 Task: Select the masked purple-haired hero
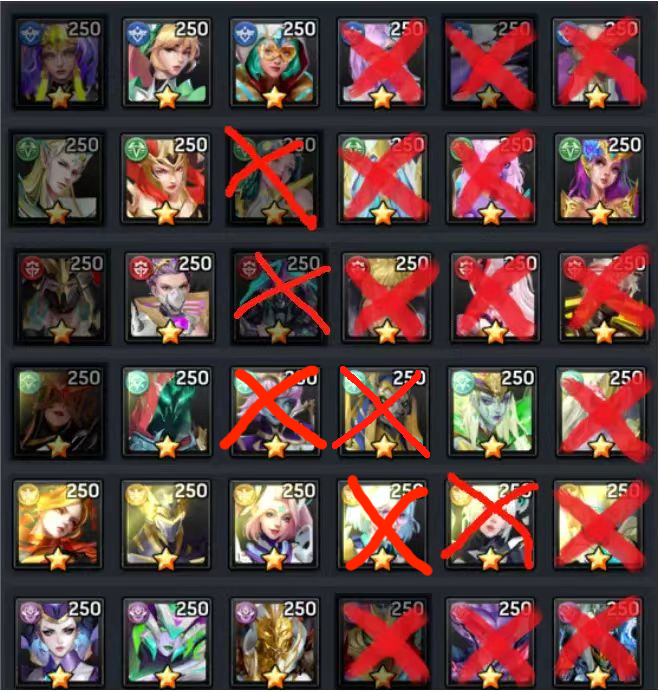point(170,297)
